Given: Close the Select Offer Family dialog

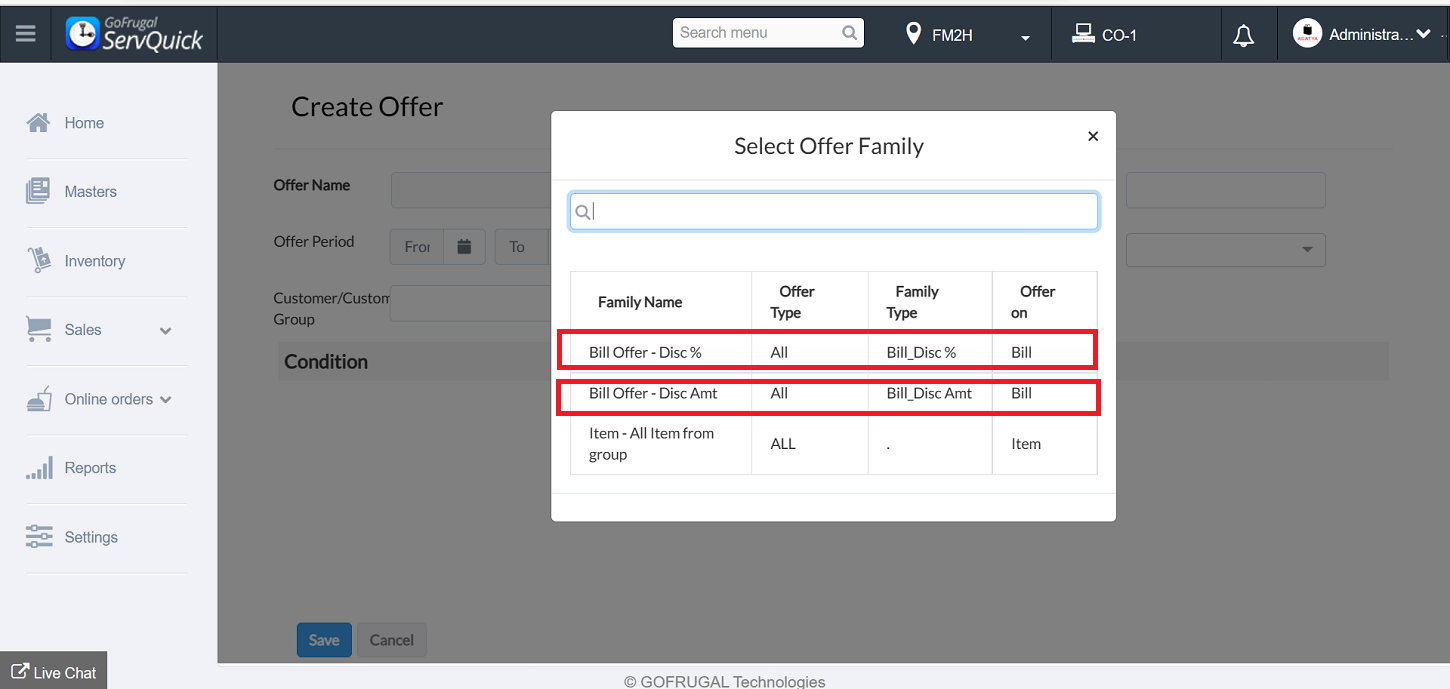Looking at the screenshot, I should pos(1093,136).
